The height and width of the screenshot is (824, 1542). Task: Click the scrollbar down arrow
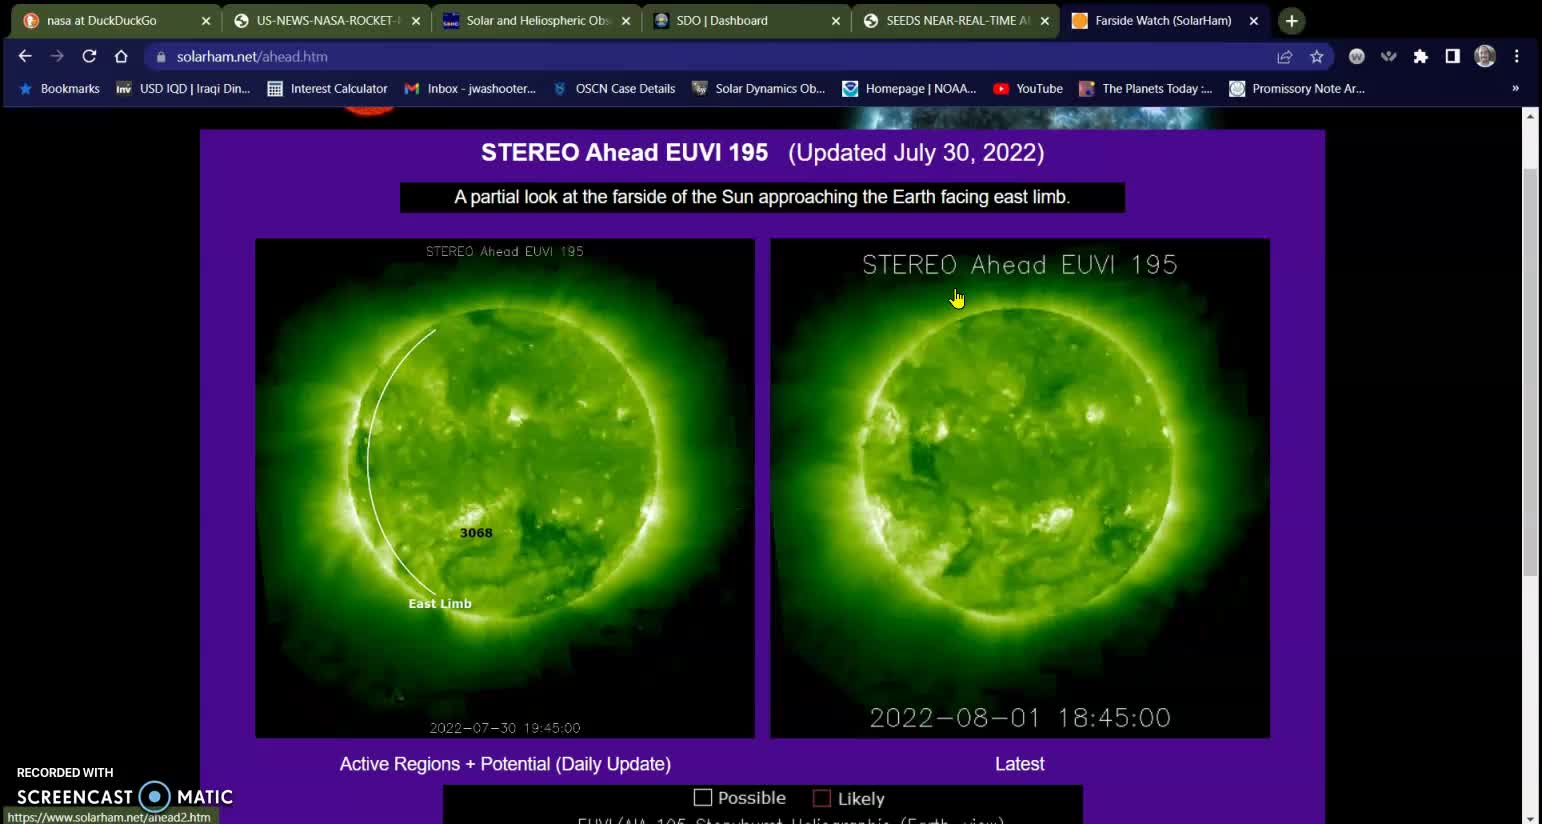(1530, 817)
